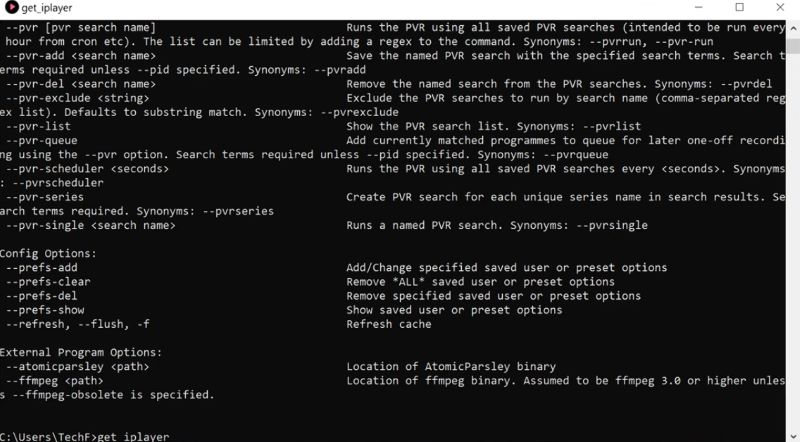800x442 pixels.
Task: Click the --prefs-add option text
Action: (x=41, y=267)
